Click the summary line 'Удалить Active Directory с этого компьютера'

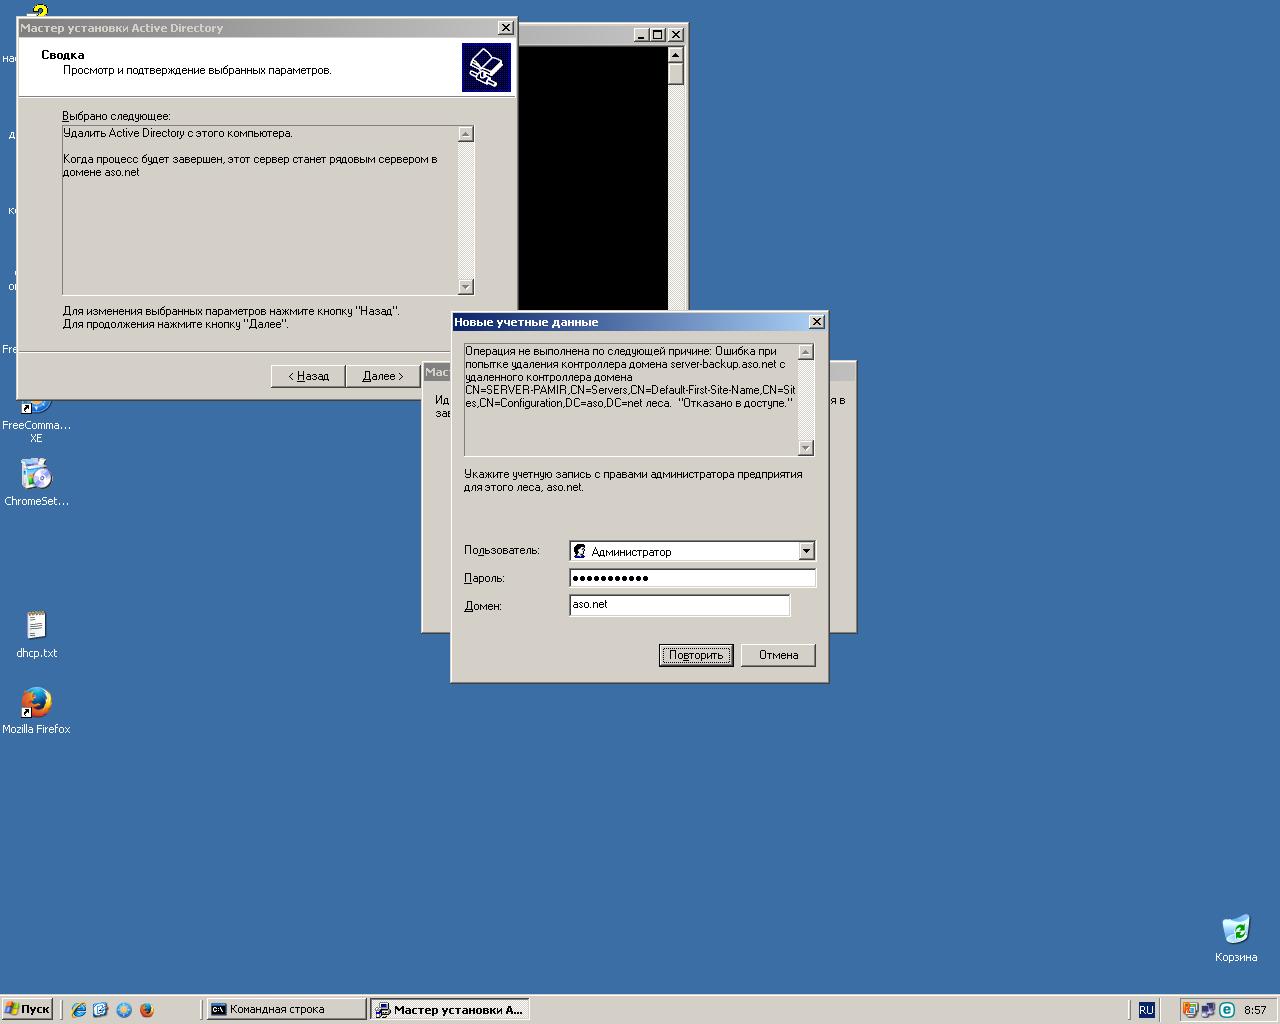click(178, 133)
